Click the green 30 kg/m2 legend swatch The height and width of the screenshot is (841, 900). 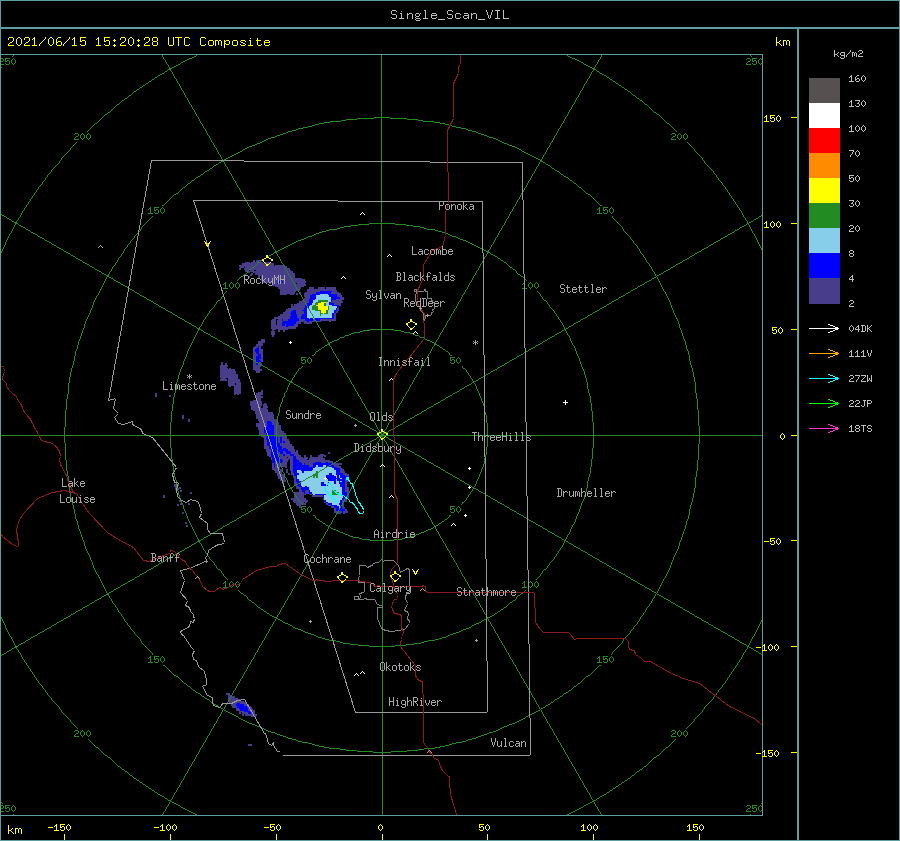tap(824, 215)
